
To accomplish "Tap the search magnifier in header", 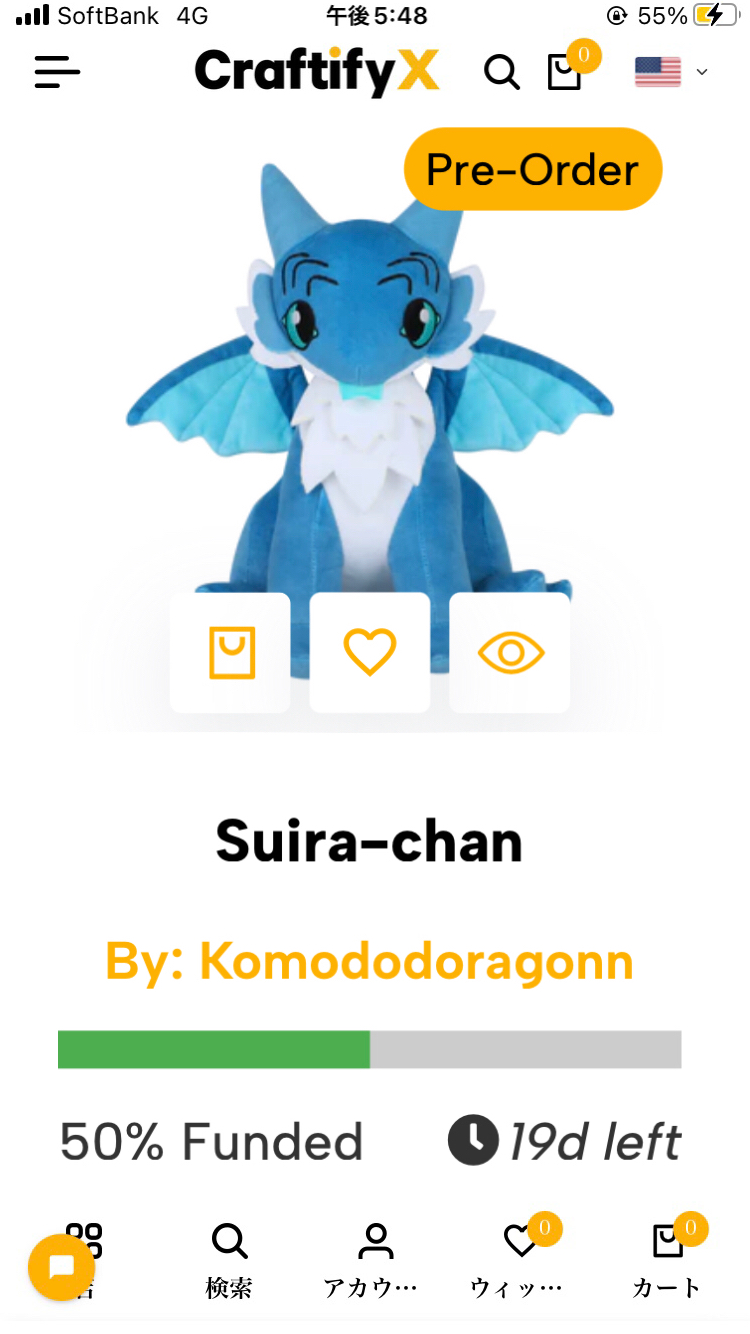I will (x=502, y=72).
